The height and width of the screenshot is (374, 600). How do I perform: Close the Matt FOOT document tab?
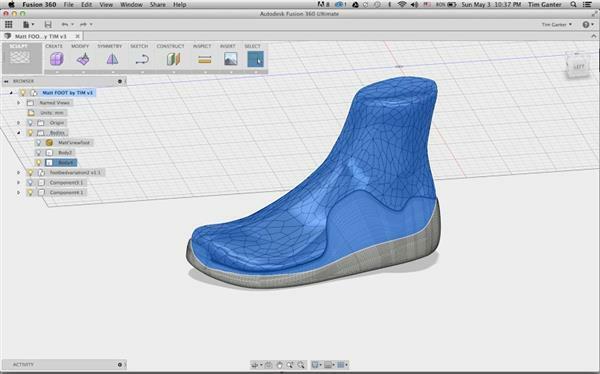(x=77, y=36)
